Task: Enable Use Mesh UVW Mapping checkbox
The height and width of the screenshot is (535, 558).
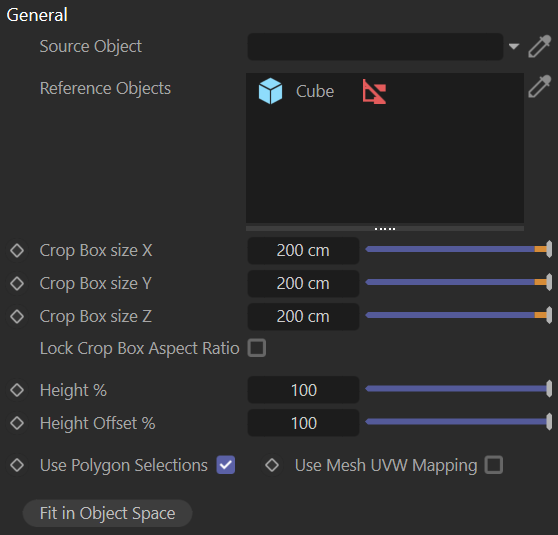Action: tap(494, 465)
